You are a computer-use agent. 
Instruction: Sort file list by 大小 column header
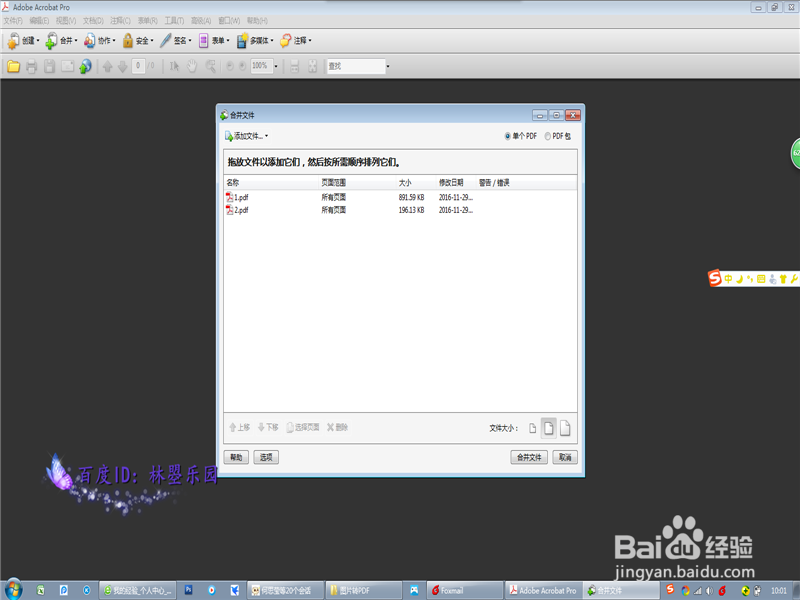[415, 183]
